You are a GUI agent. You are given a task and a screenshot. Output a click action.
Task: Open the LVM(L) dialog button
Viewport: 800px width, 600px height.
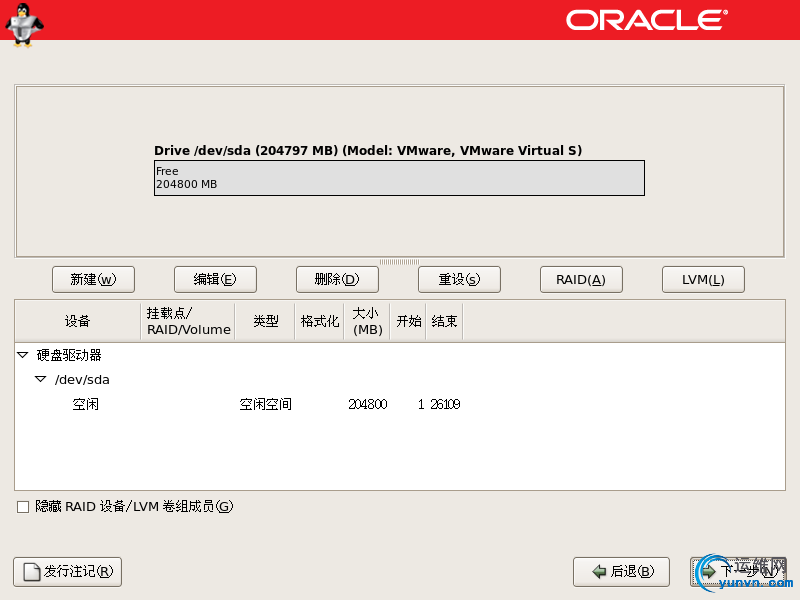[703, 279]
